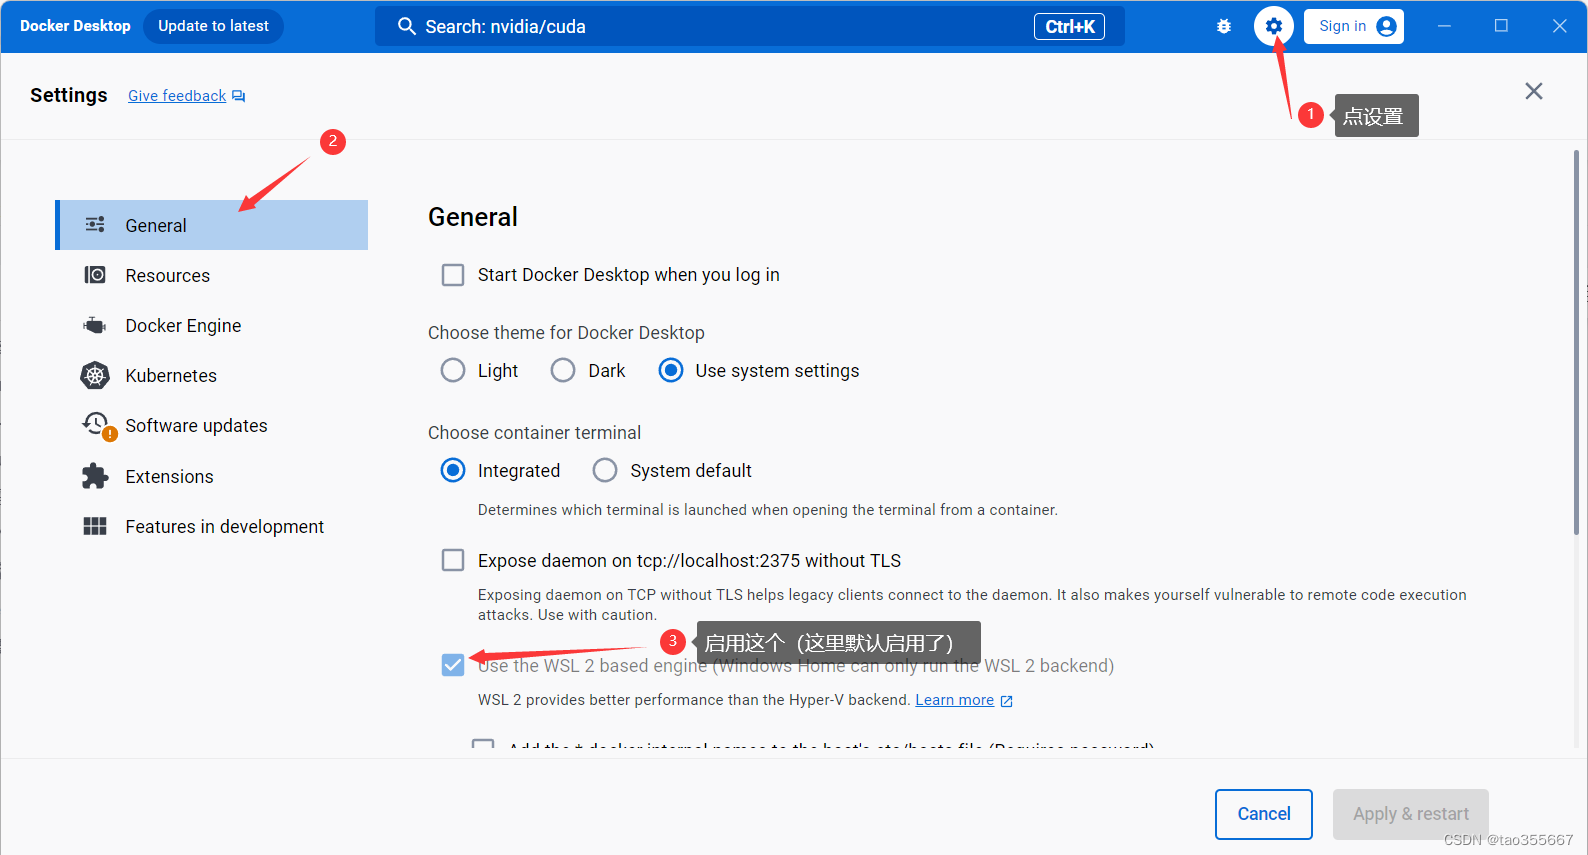Image resolution: width=1588 pixels, height=855 pixels.
Task: Click the user avatar icon on Sign in
Action: pyautogui.click(x=1386, y=26)
